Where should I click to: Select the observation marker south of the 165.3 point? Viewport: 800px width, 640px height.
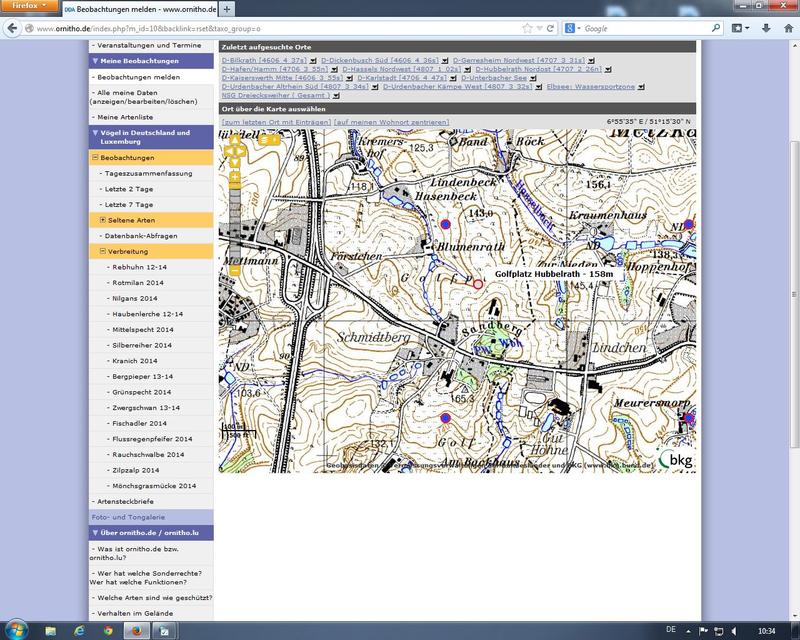pyautogui.click(x=445, y=418)
